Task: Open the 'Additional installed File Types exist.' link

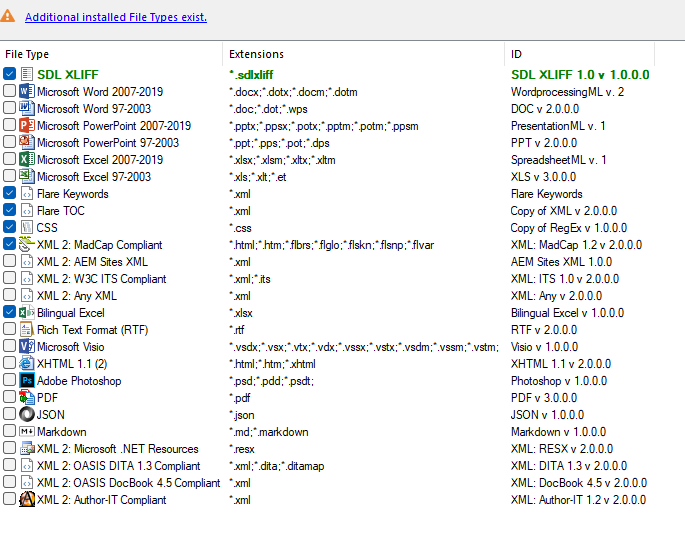Action: coord(116,17)
